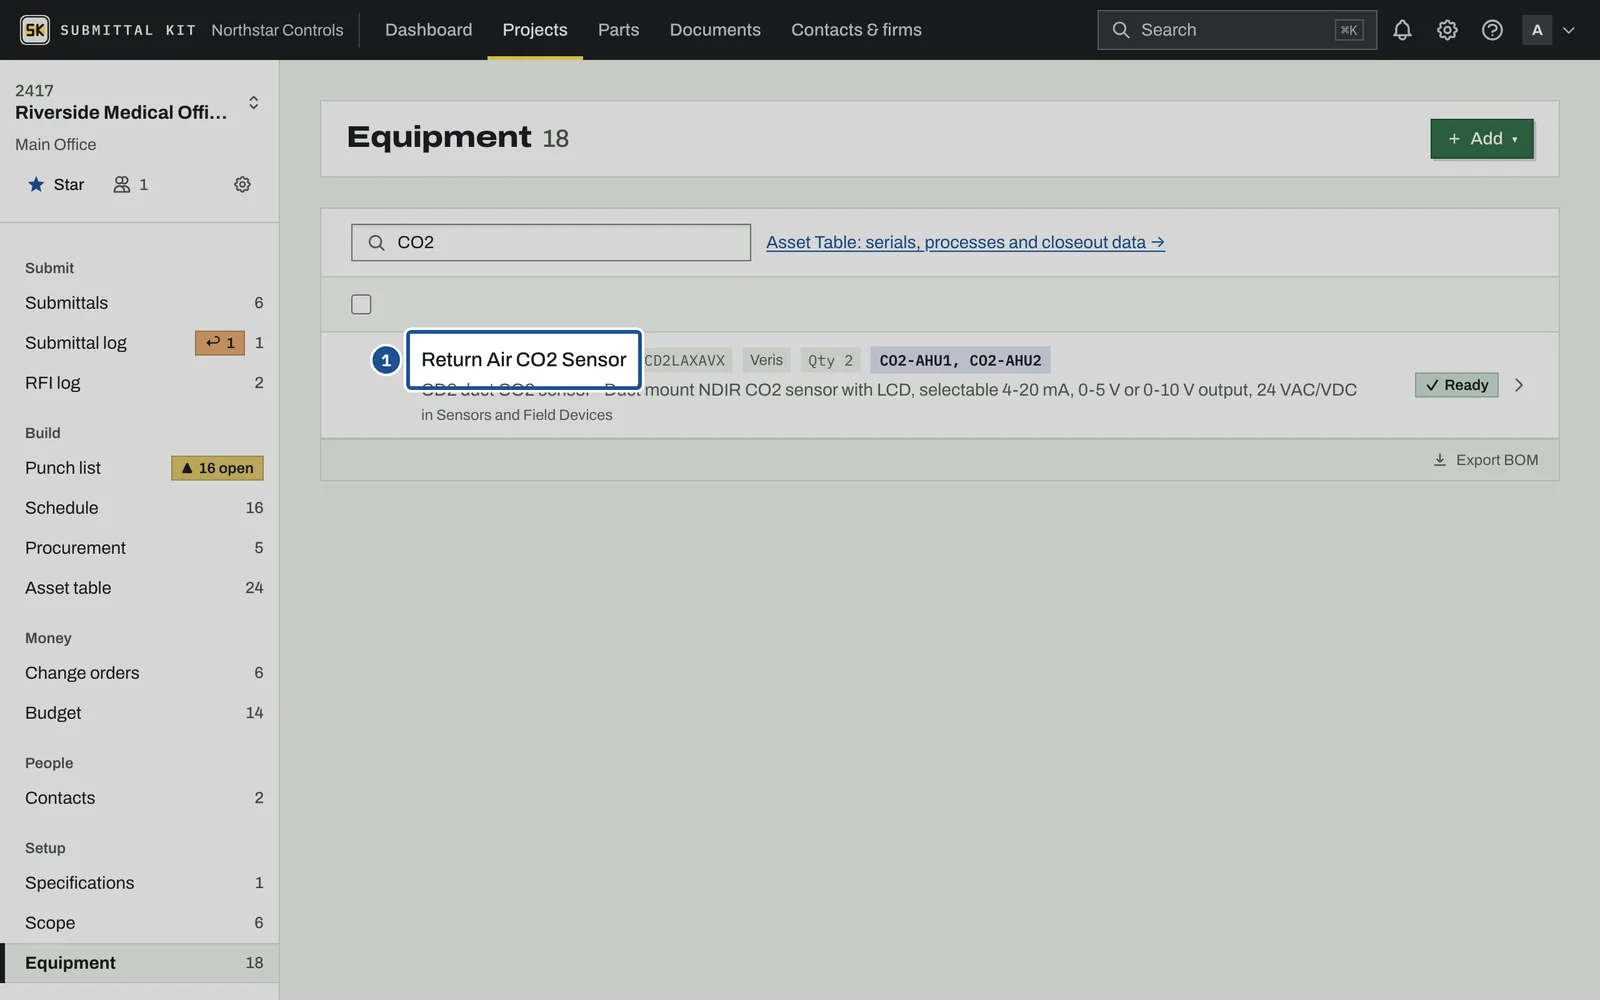Open Asset table in sidebar
The width and height of the screenshot is (1600, 1000).
pos(140,588)
